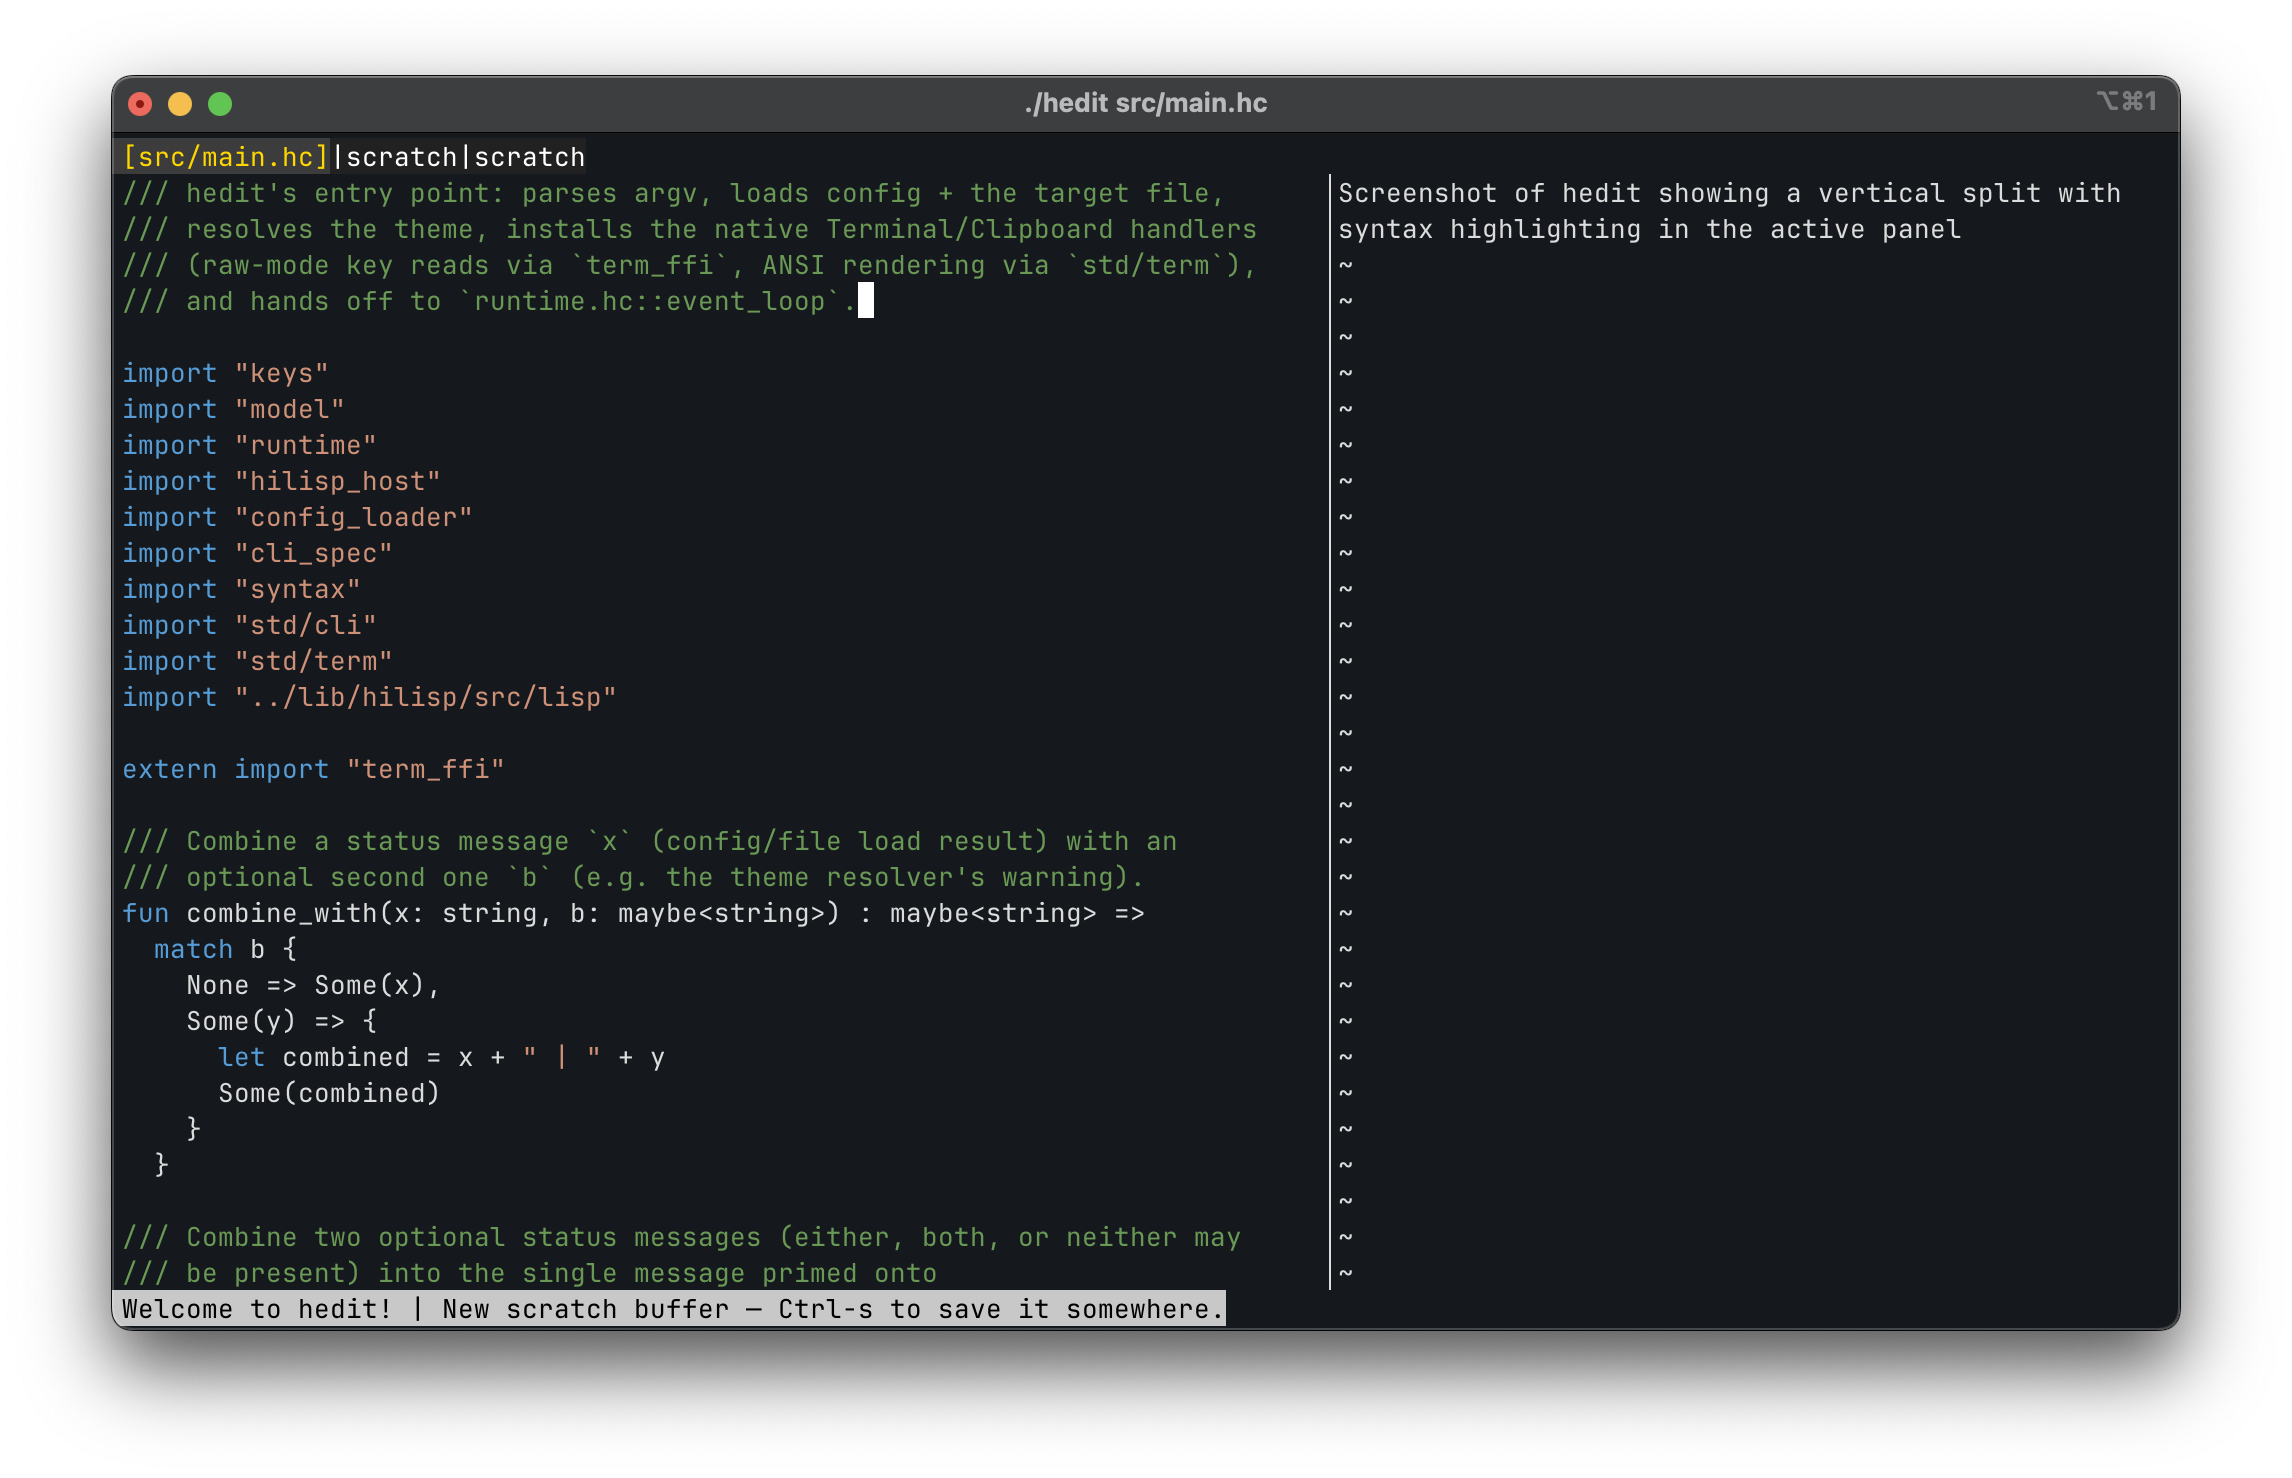Click comment line starting "/// hedit's entry point"
This screenshot has height=1478, width=2292.
click(674, 193)
